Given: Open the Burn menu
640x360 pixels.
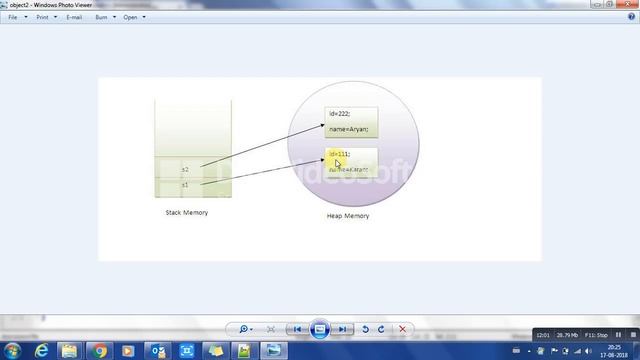Looking at the screenshot, I should (x=101, y=17).
